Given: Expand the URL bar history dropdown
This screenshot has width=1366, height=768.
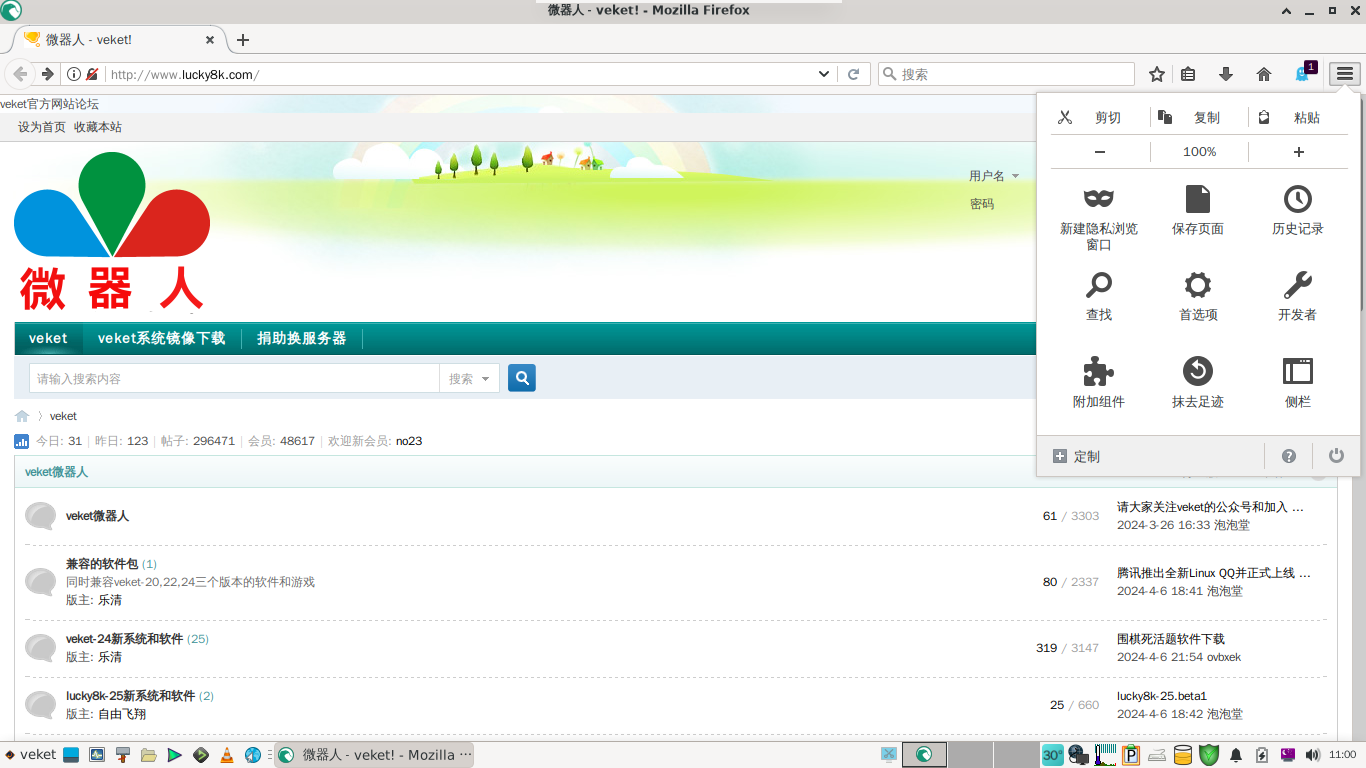Looking at the screenshot, I should (x=824, y=74).
